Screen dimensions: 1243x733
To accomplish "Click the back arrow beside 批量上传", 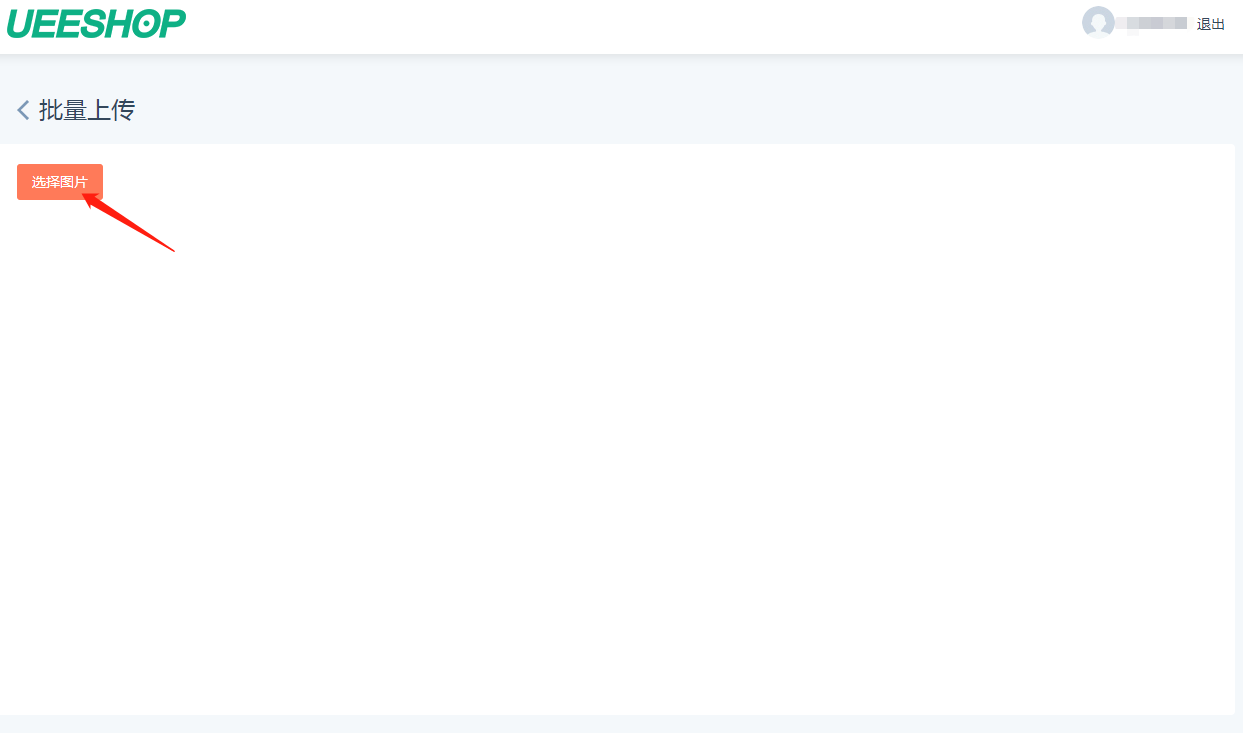I will click(23, 110).
